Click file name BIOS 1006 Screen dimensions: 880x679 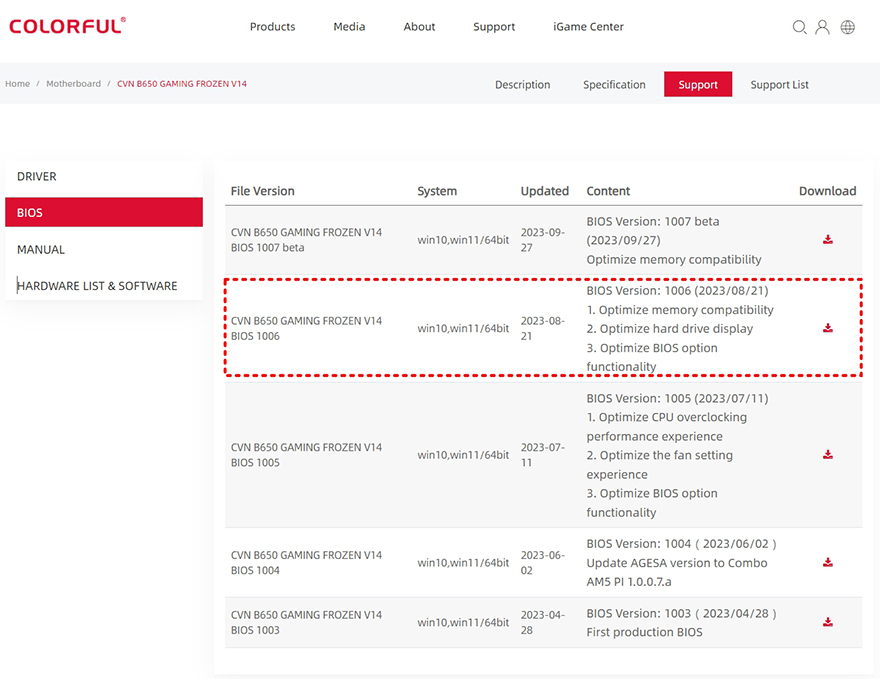coord(306,328)
